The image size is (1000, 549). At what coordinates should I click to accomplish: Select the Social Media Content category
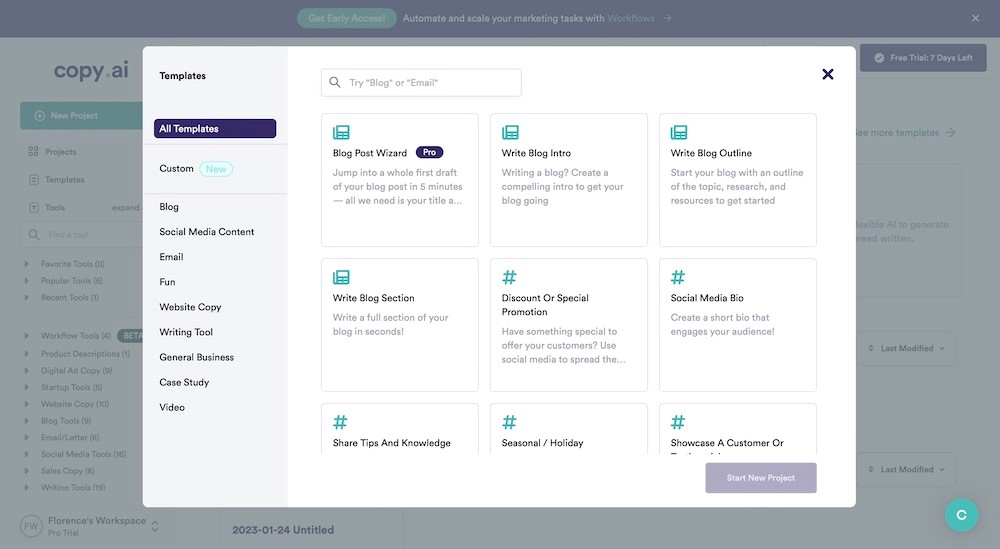[x=207, y=232]
